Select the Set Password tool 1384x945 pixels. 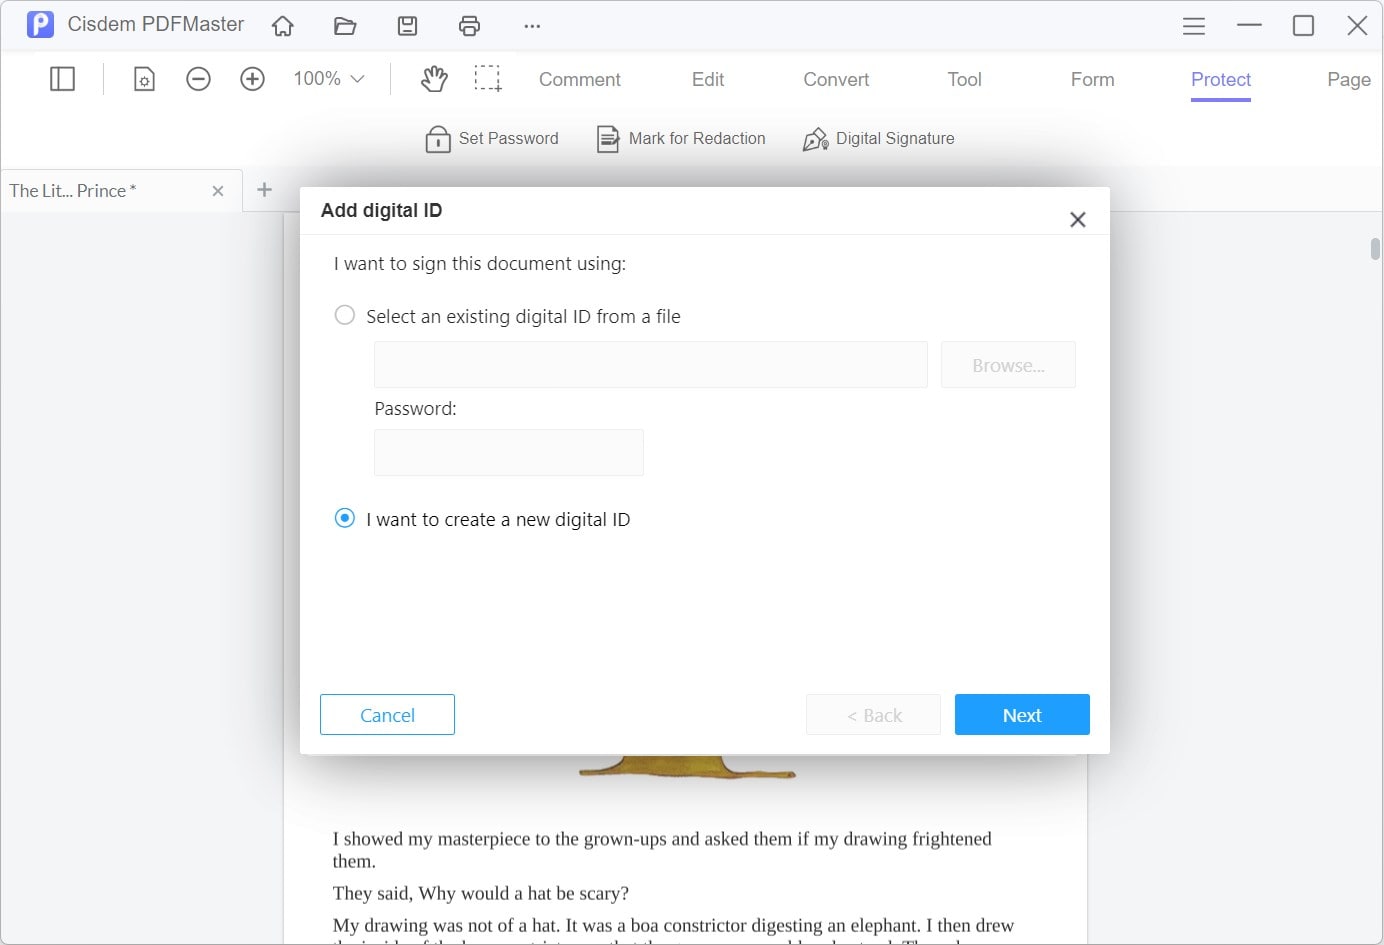tap(492, 139)
